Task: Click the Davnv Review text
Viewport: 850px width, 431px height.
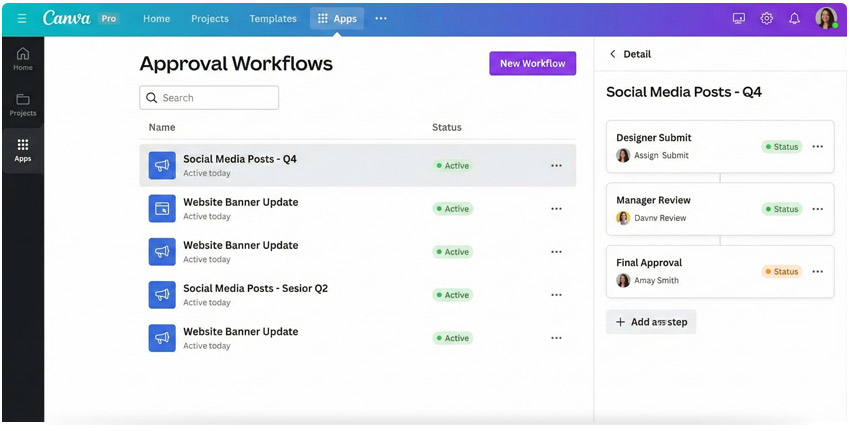Action: [660, 218]
